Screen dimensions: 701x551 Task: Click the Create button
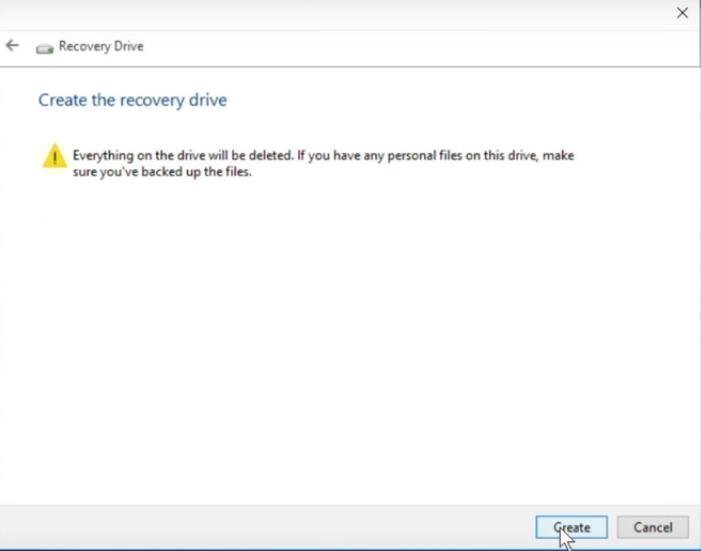point(571,527)
